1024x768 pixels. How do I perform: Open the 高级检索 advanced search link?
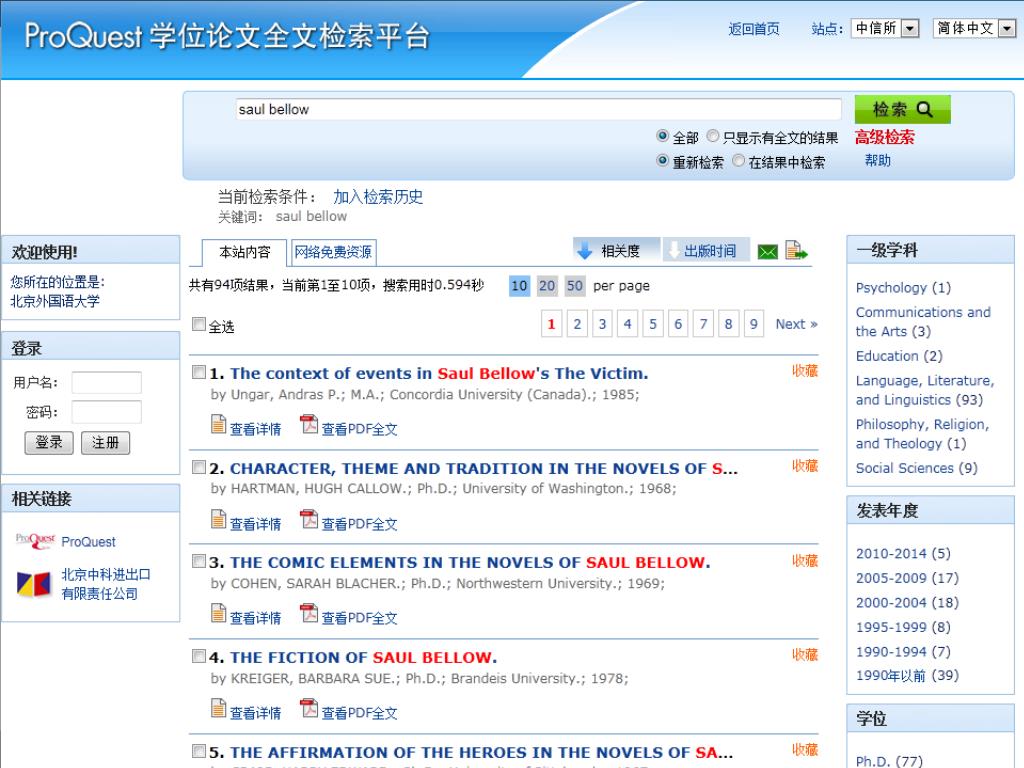coord(884,137)
